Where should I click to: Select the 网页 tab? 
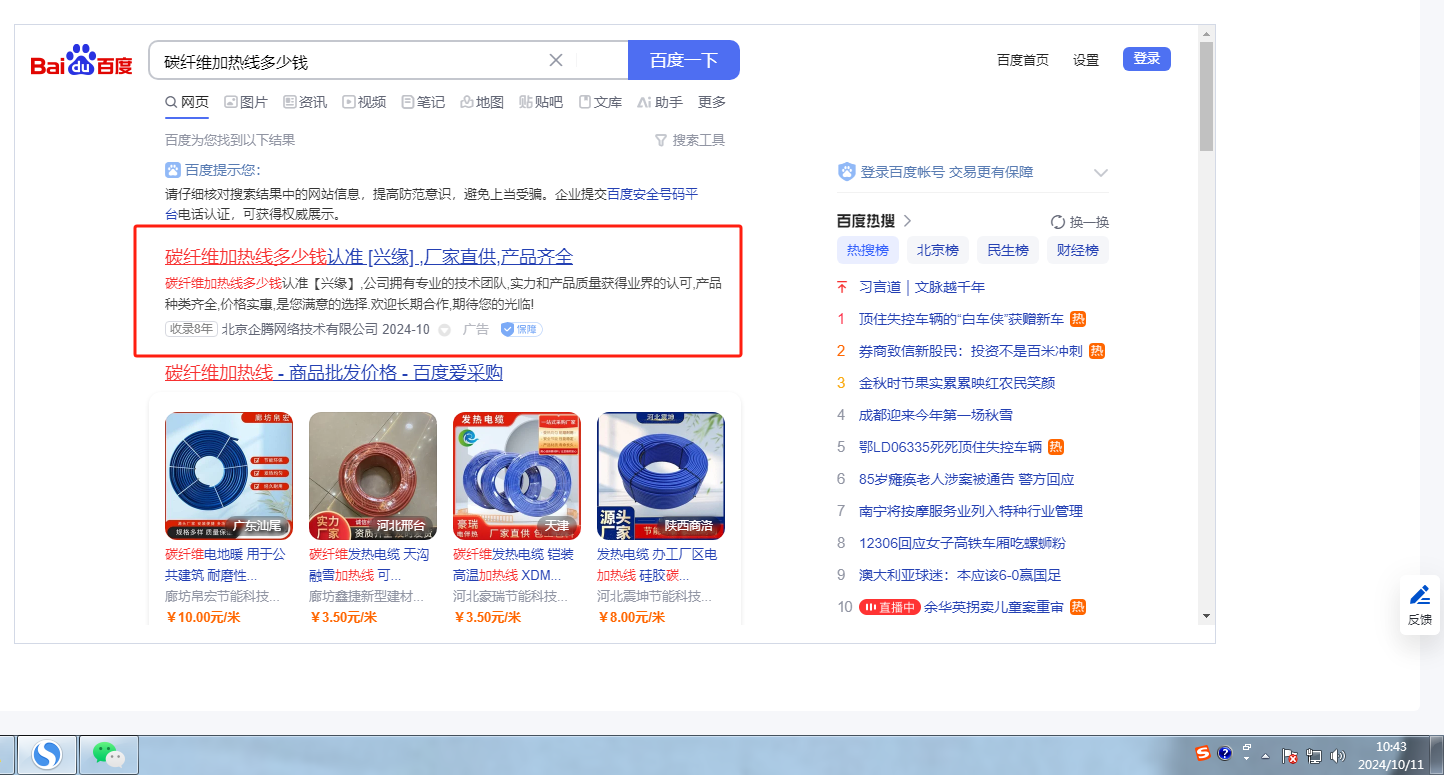pyautogui.click(x=187, y=102)
